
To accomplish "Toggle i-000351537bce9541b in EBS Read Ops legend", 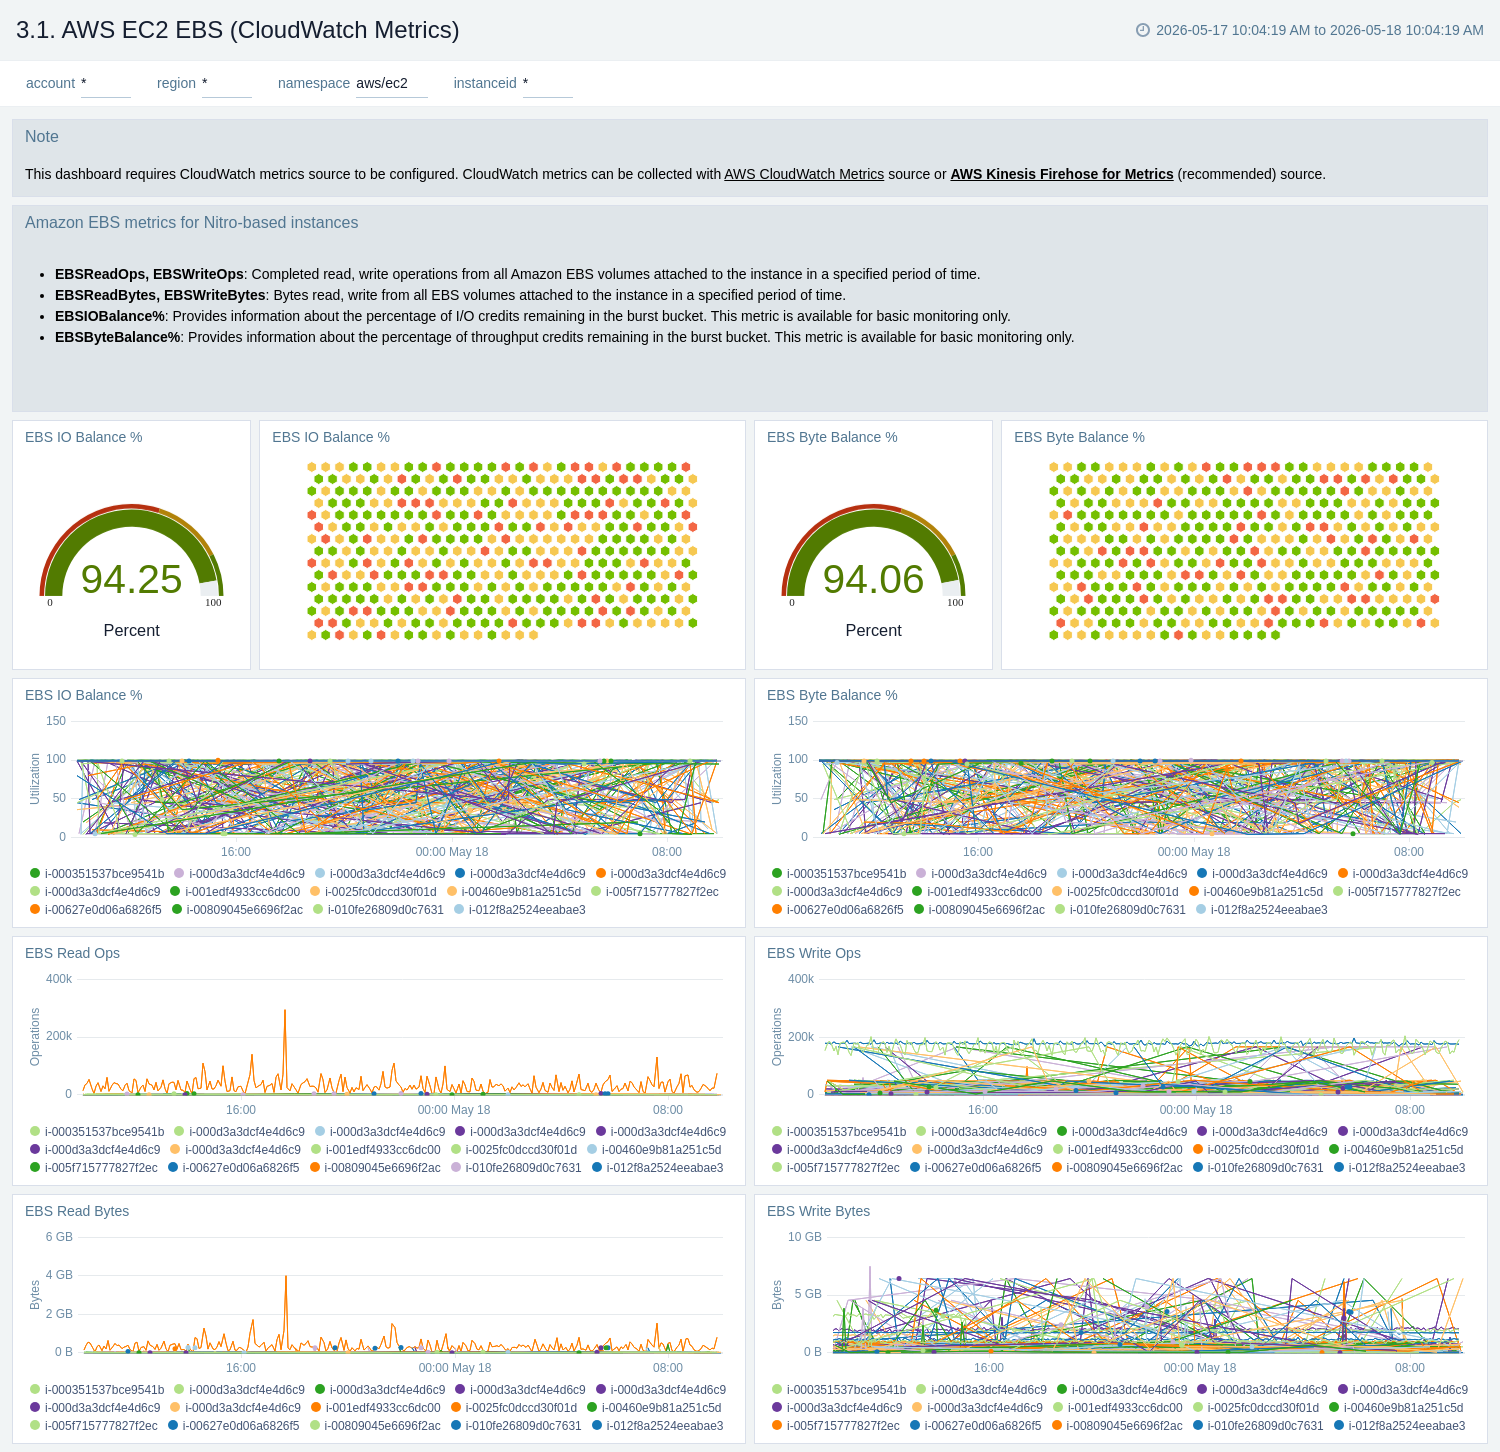I will (x=97, y=1132).
